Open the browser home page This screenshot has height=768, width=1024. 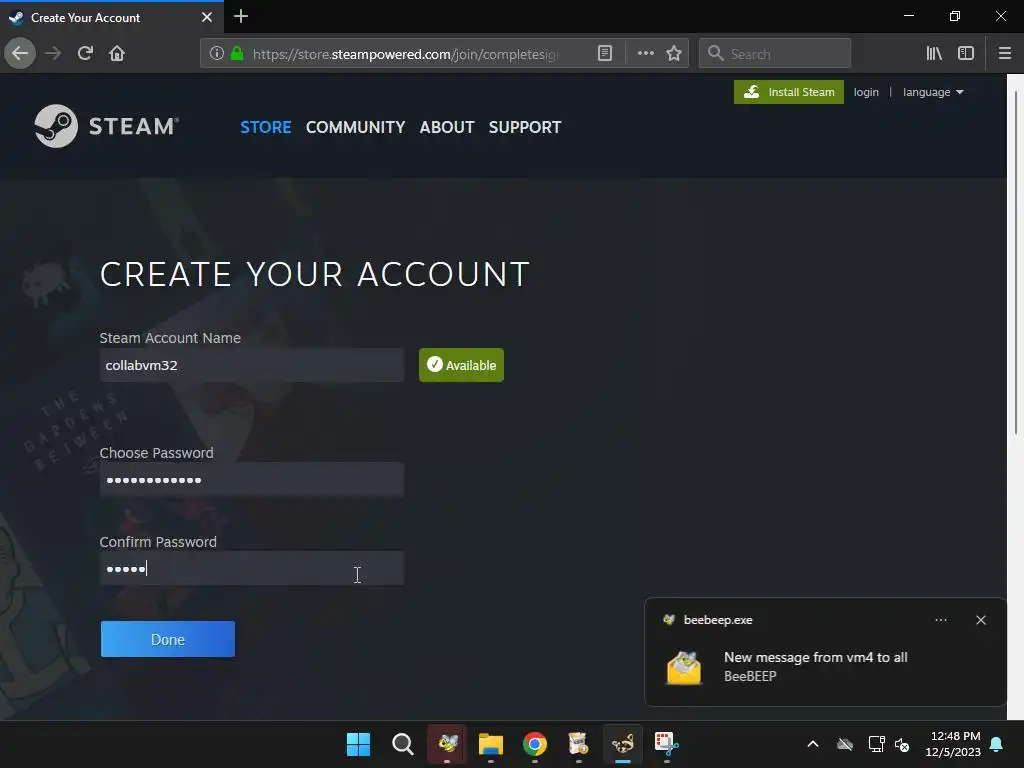pyautogui.click(x=117, y=53)
